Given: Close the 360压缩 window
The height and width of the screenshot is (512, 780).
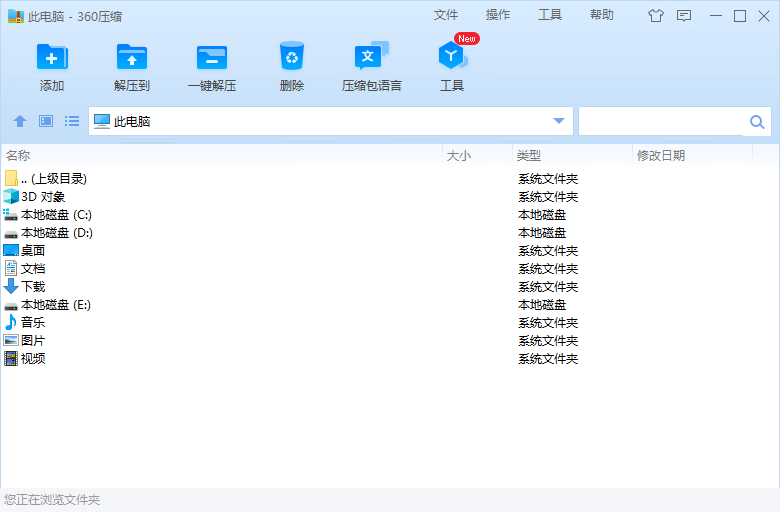Looking at the screenshot, I should [764, 16].
